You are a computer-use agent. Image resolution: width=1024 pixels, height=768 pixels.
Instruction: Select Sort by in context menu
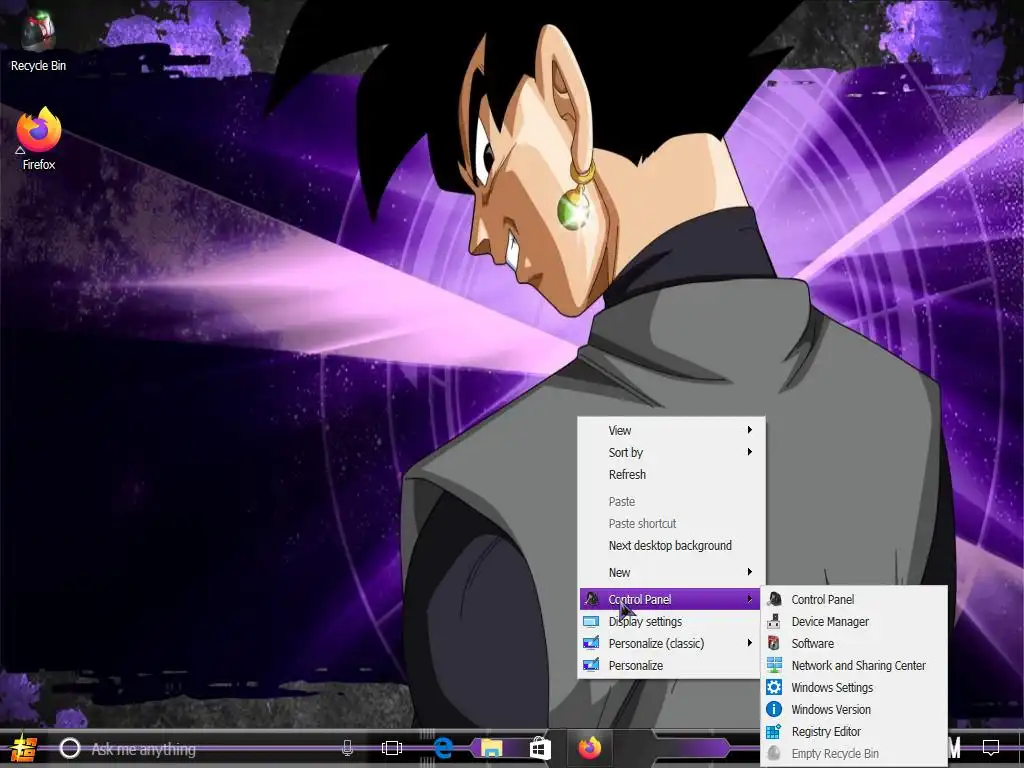coord(671,453)
